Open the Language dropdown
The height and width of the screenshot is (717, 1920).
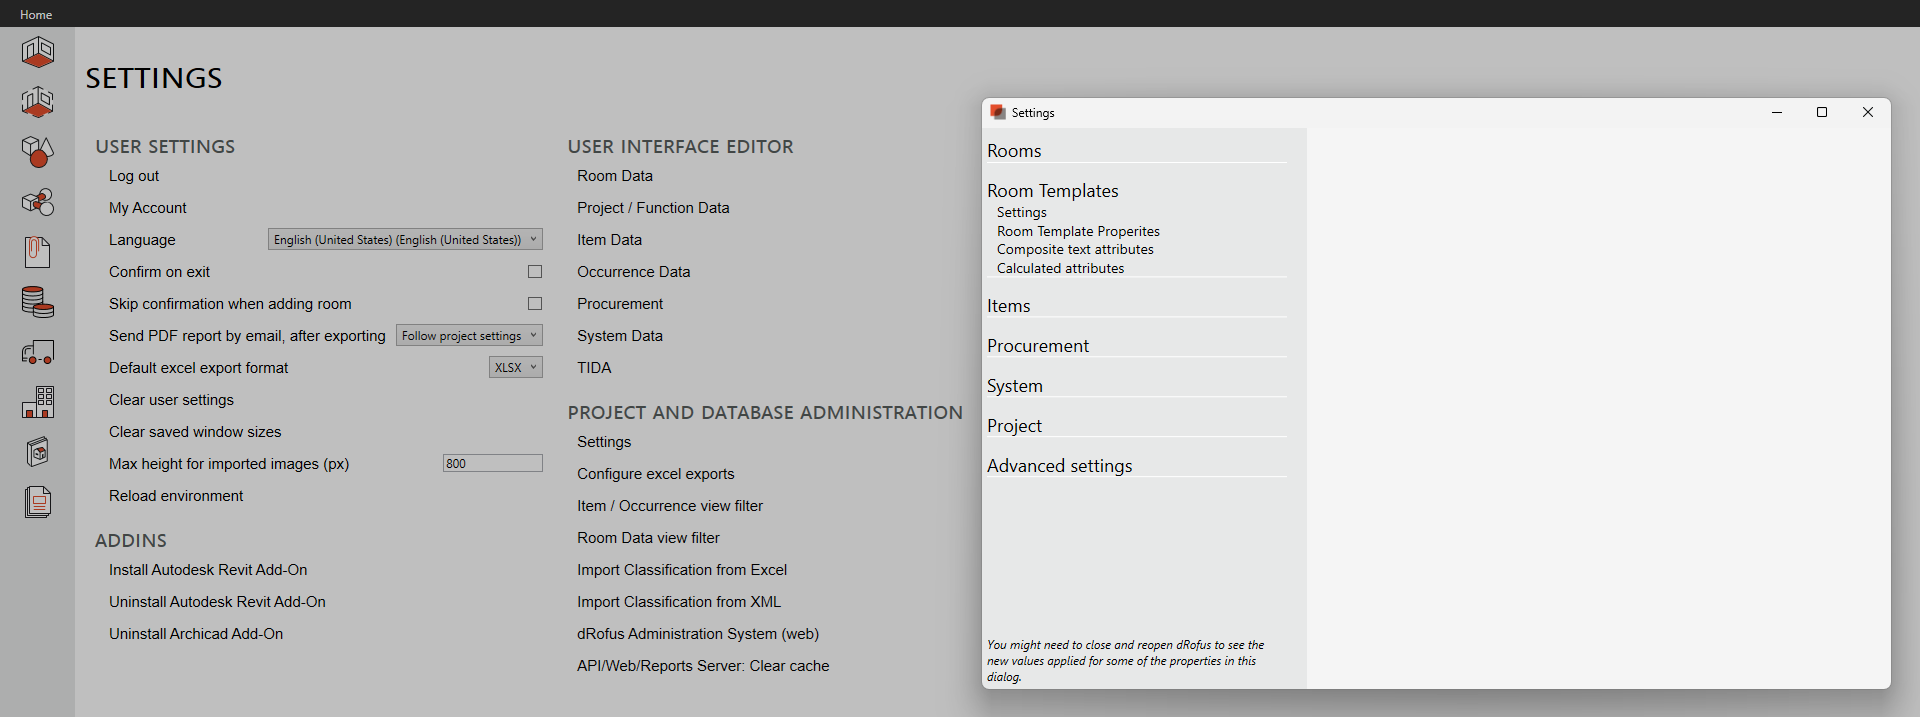(405, 240)
